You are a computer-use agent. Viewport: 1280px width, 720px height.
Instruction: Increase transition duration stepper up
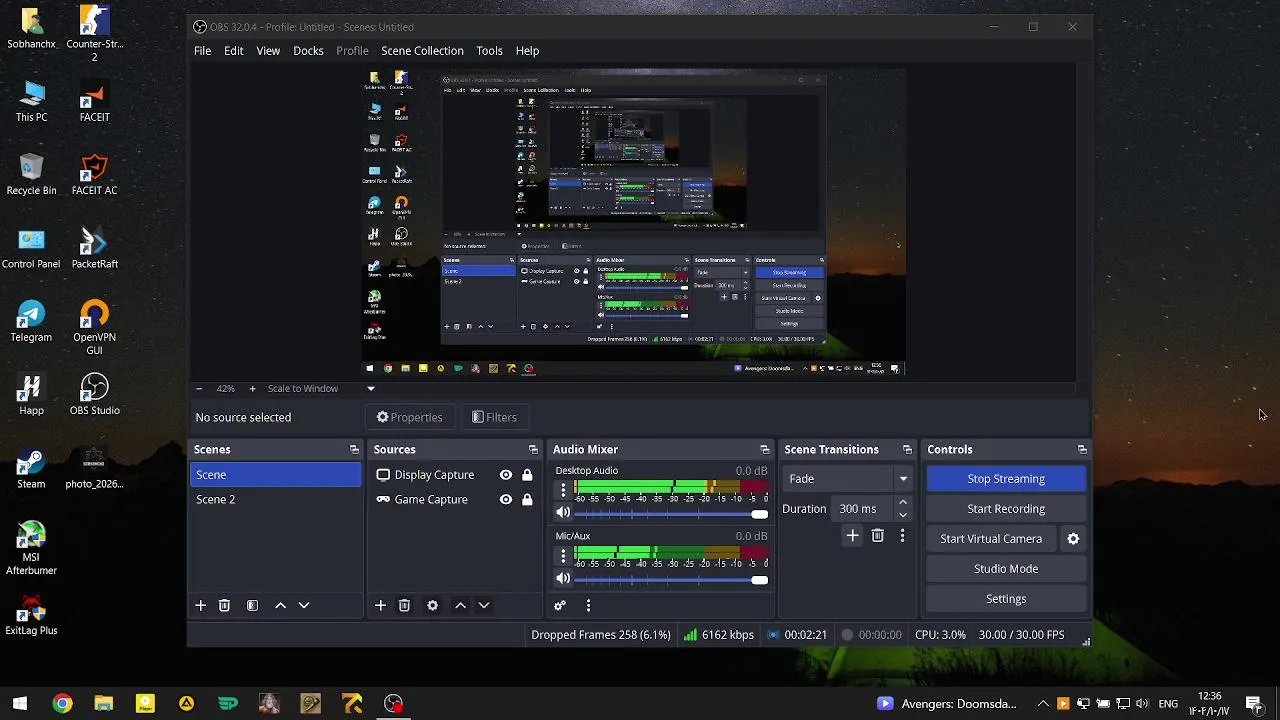[903, 503]
